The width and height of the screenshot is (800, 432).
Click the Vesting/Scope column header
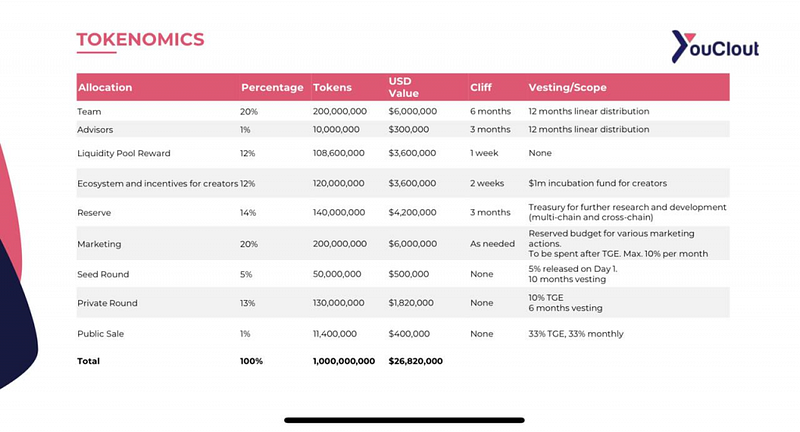[567, 87]
